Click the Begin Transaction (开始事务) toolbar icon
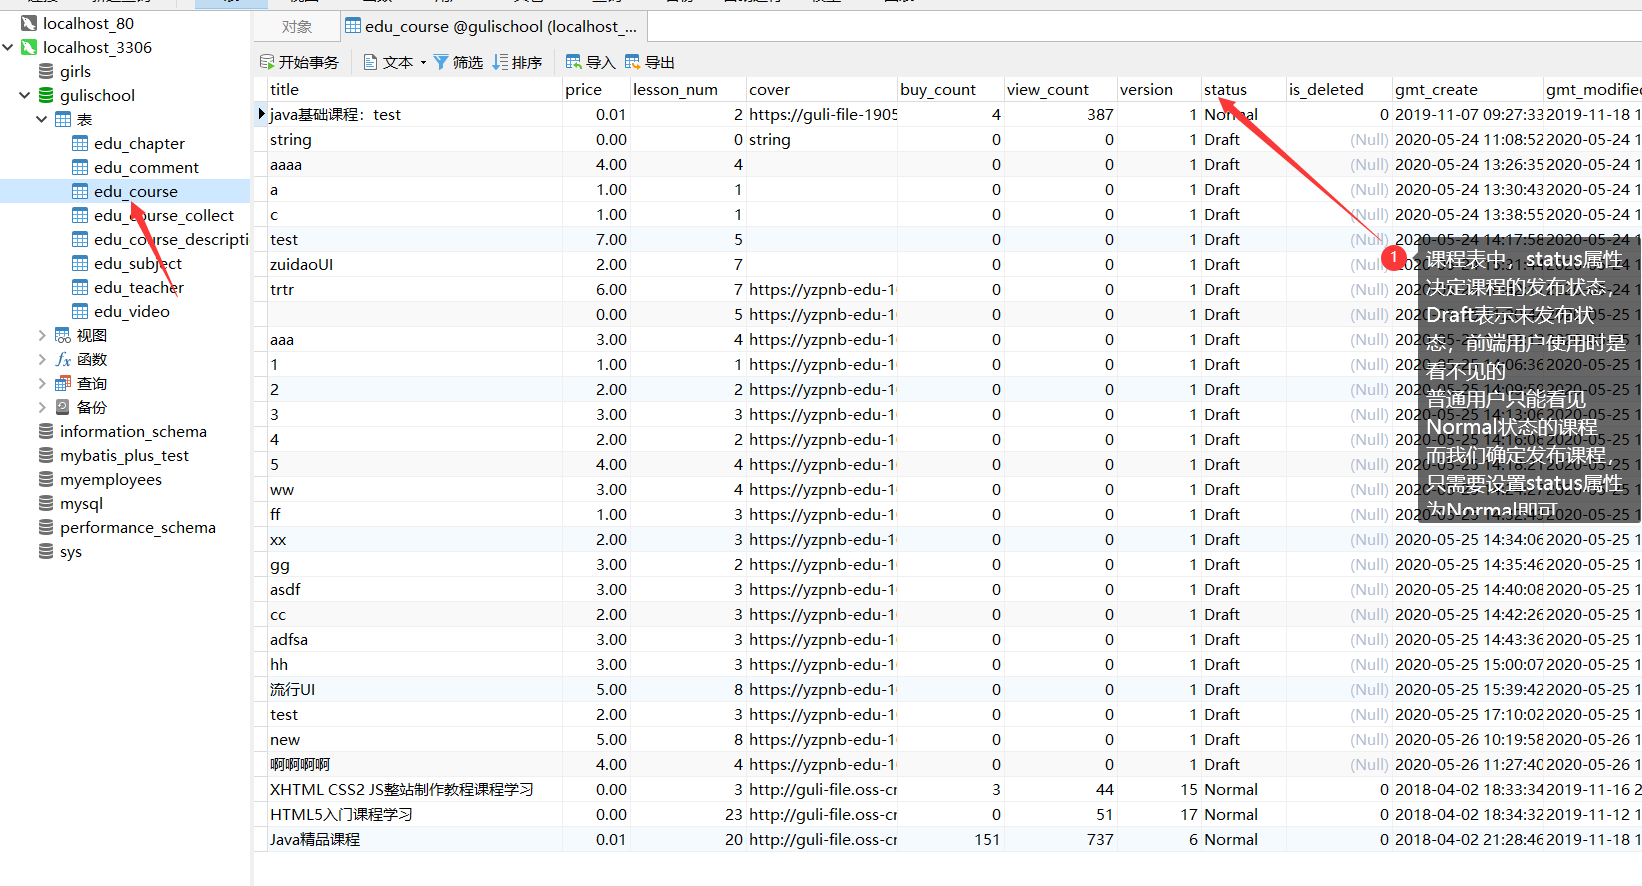 pyautogui.click(x=267, y=62)
